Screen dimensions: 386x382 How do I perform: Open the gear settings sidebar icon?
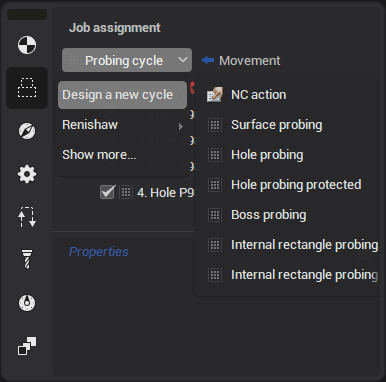[x=27, y=174]
